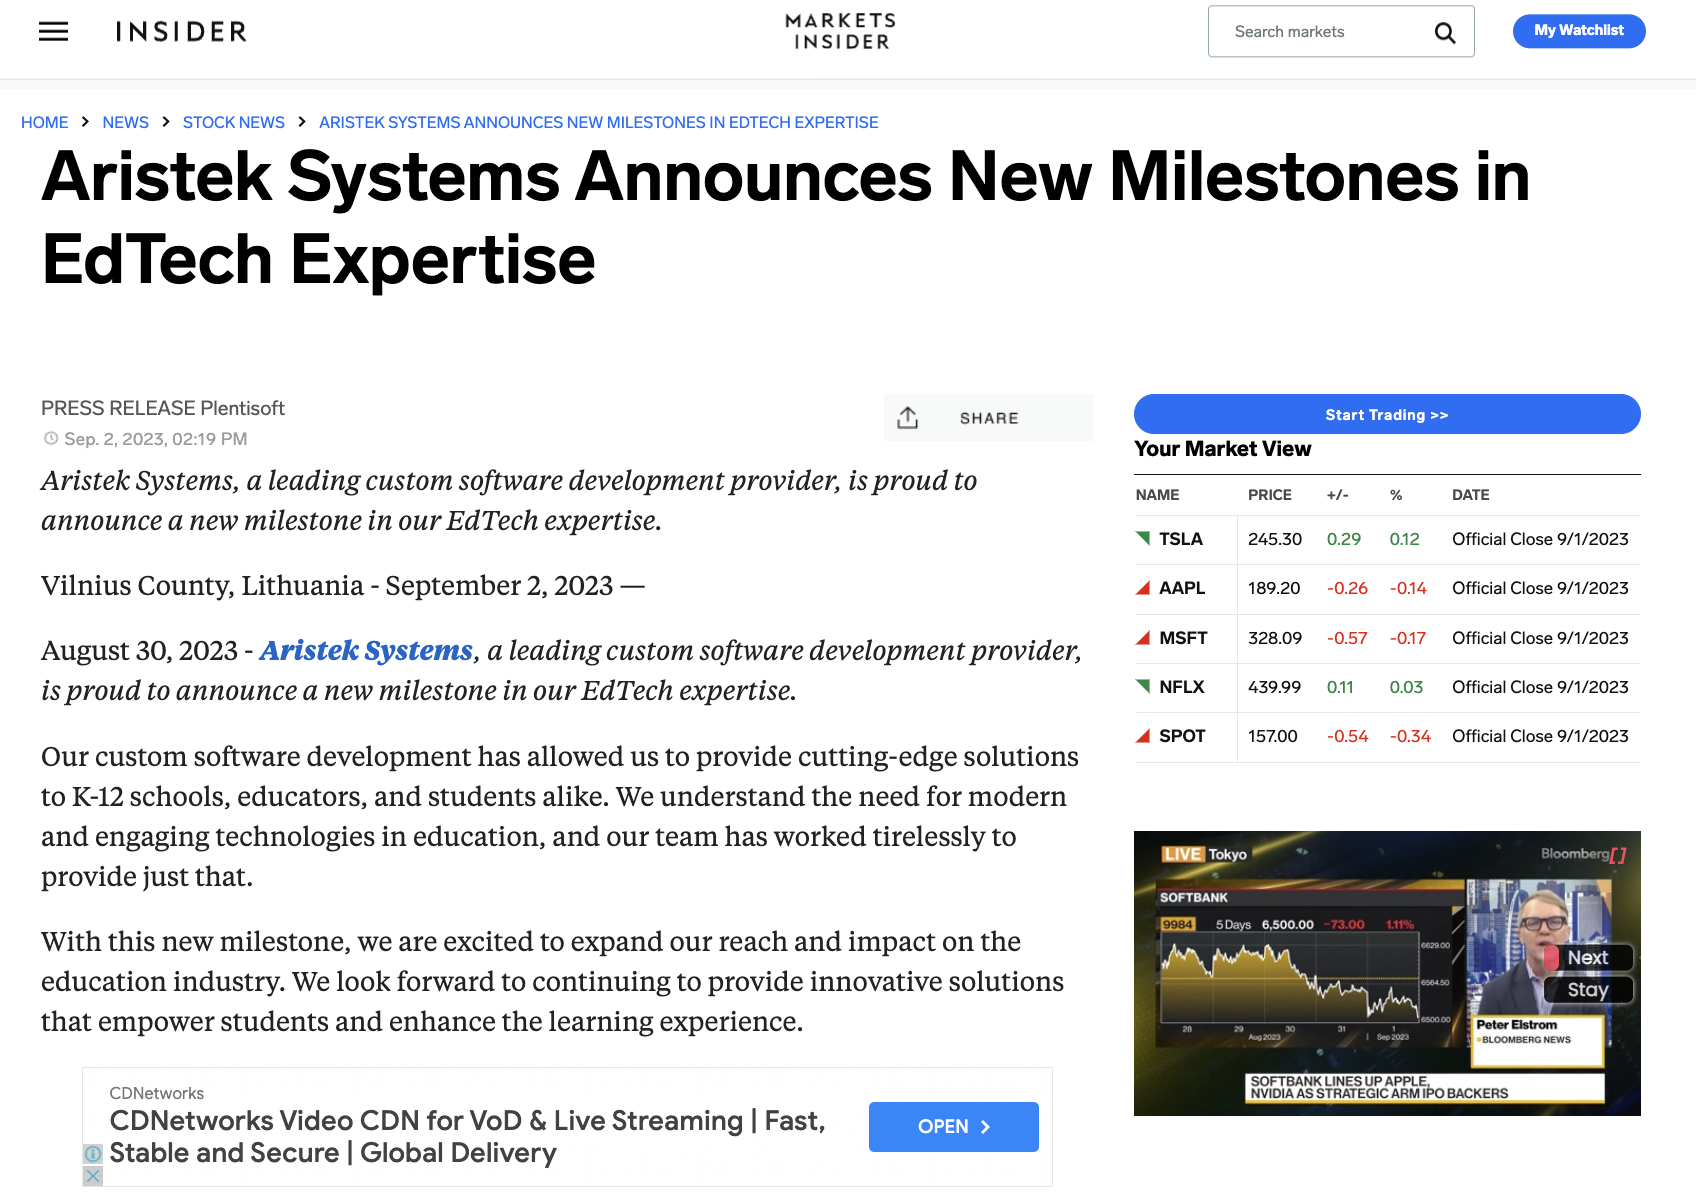Click the +/- column header
Viewport: 1696px width, 1196px height.
point(1338,495)
